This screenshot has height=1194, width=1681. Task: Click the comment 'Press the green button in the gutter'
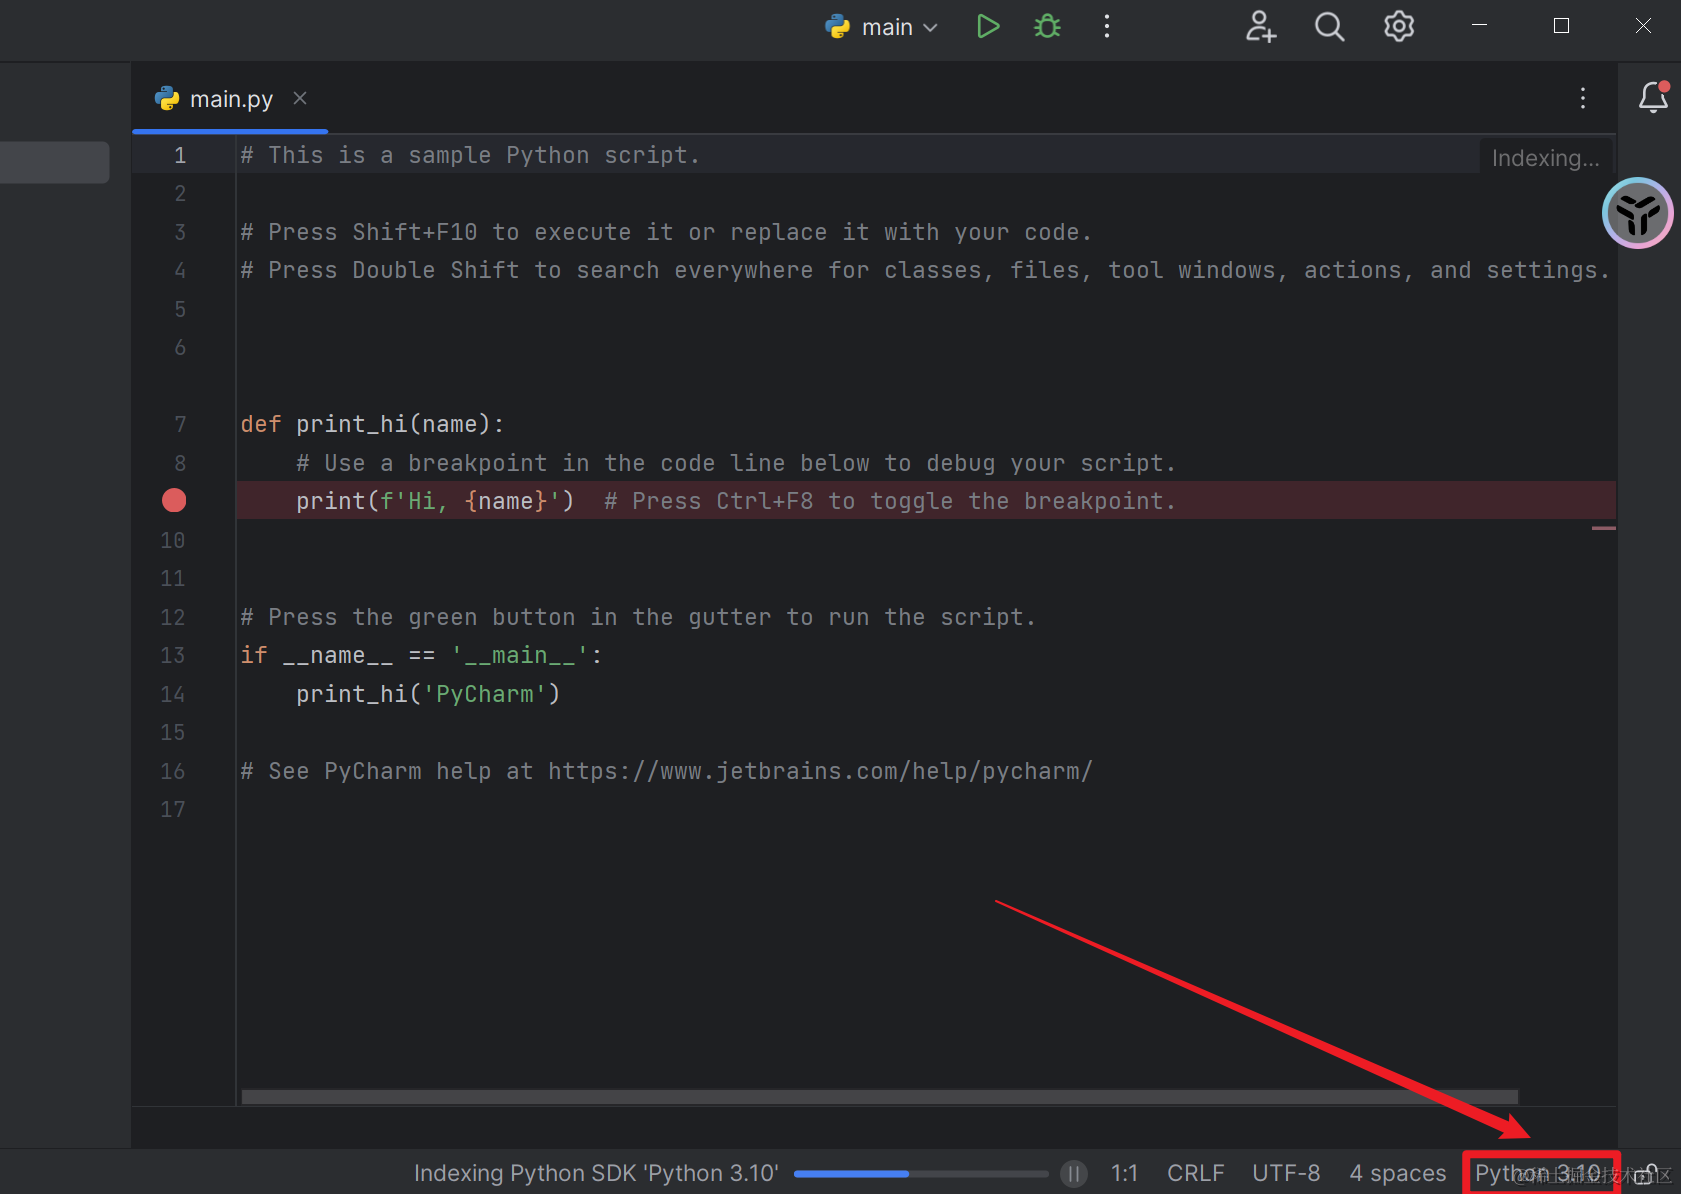[x=638, y=617]
